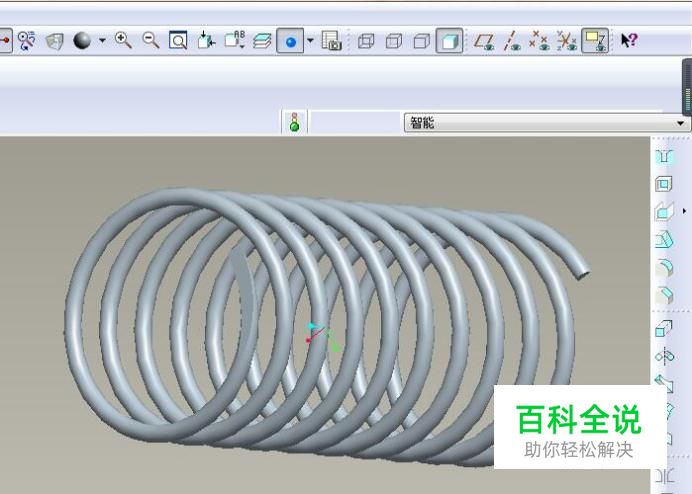Select the Hole feature tool
The width and height of the screenshot is (692, 494).
pos(664,157)
